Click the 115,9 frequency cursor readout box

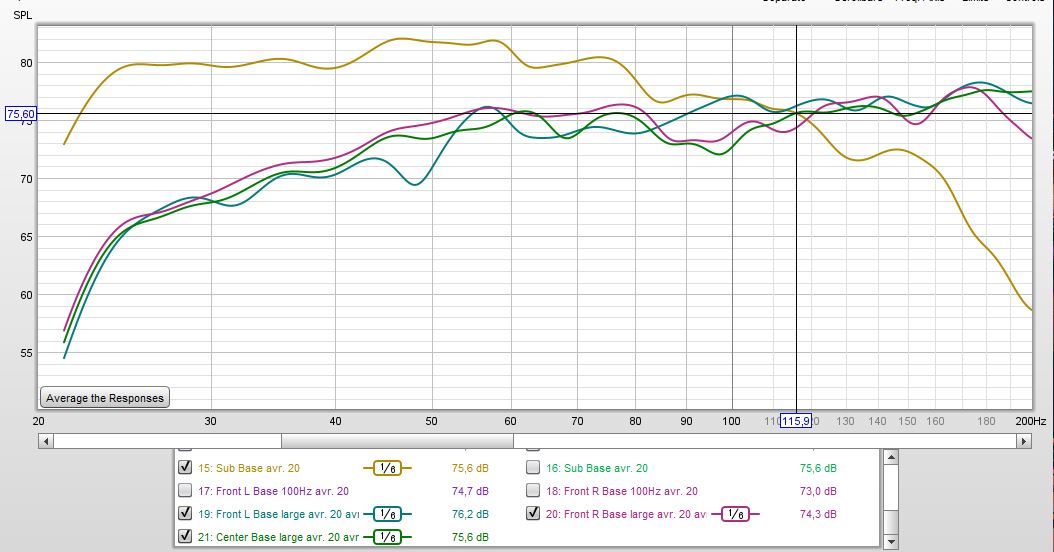click(x=796, y=422)
